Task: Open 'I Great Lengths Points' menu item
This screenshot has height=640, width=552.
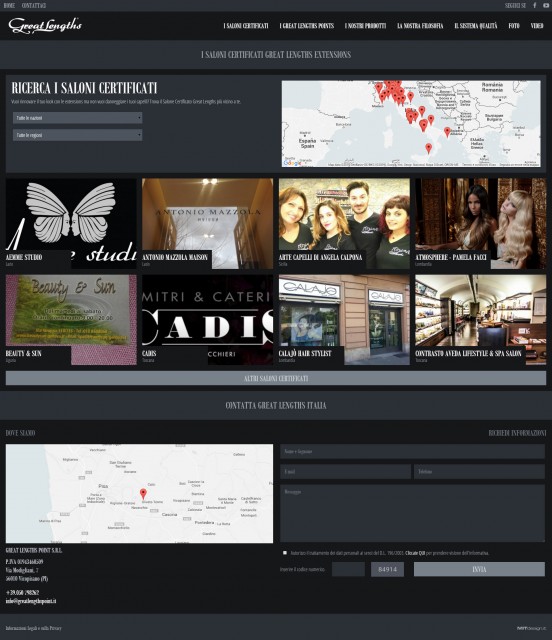Action: point(307,26)
